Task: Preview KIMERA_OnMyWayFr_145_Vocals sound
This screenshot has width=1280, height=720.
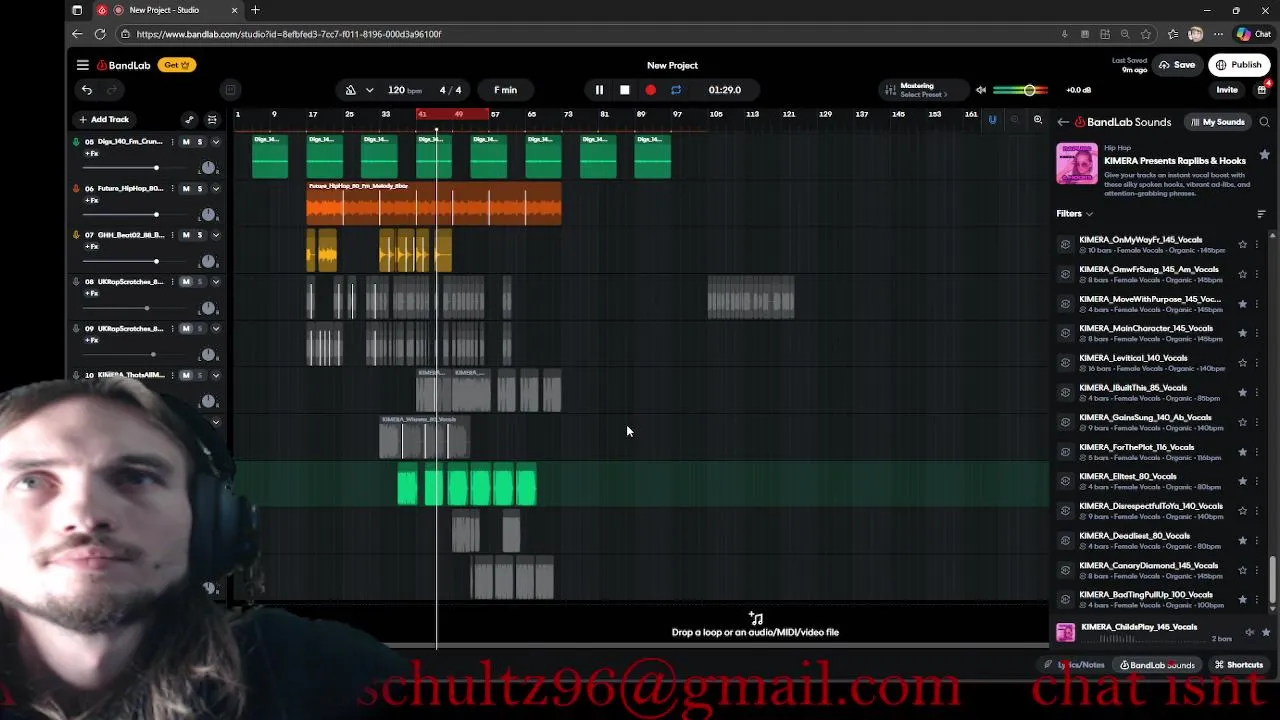Action: point(1066,244)
